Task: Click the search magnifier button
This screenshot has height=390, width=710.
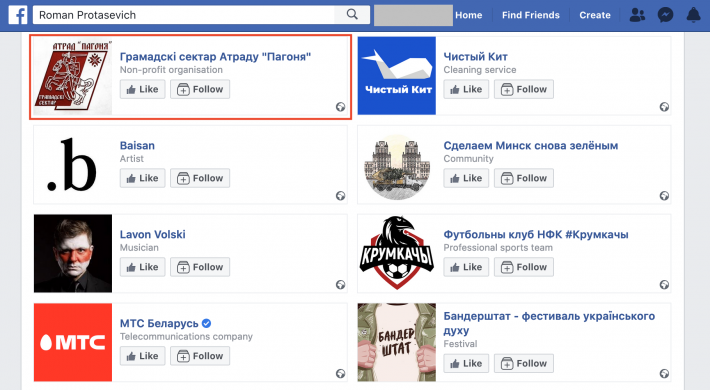Action: [352, 14]
